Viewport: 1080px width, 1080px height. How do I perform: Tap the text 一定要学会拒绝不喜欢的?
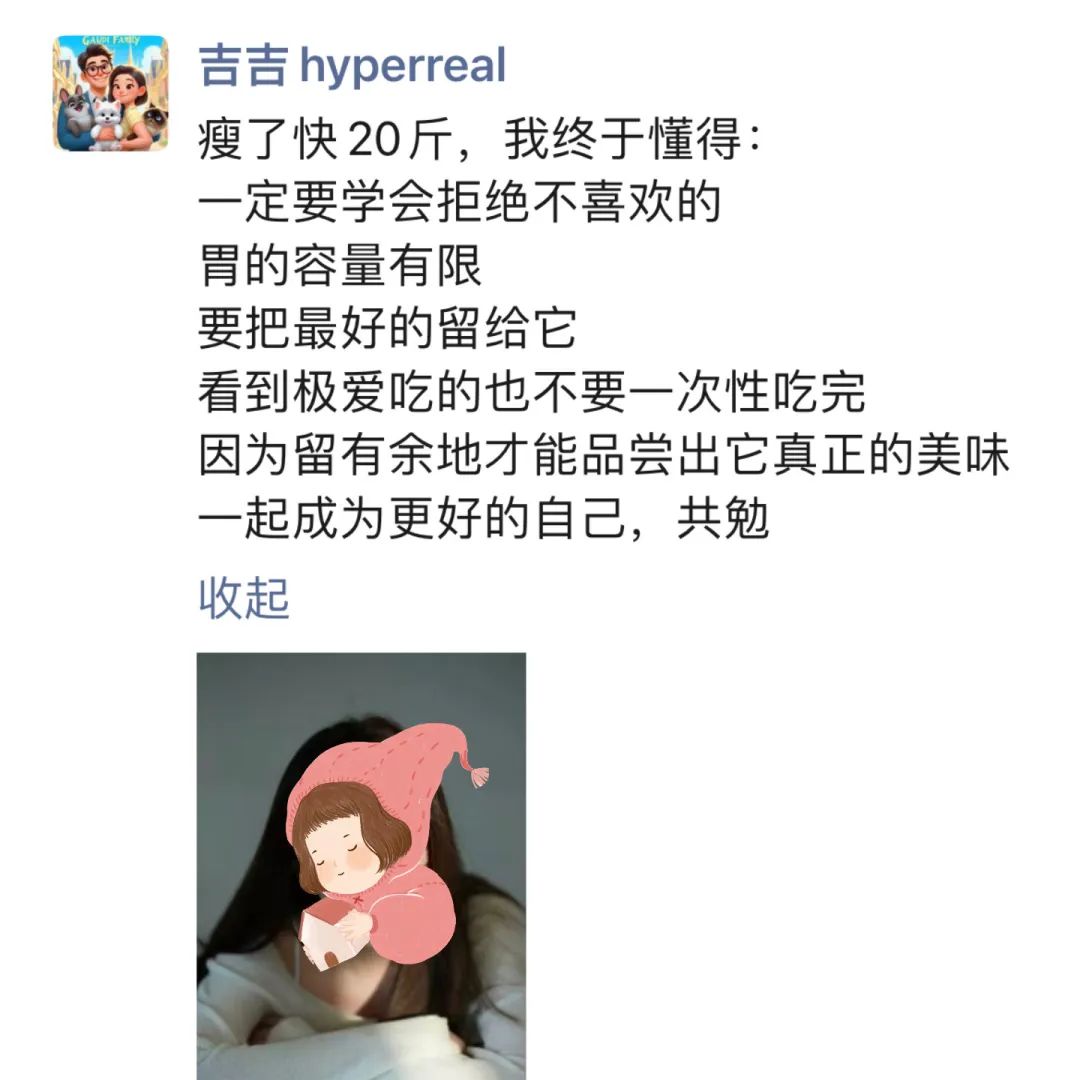[x=460, y=202]
